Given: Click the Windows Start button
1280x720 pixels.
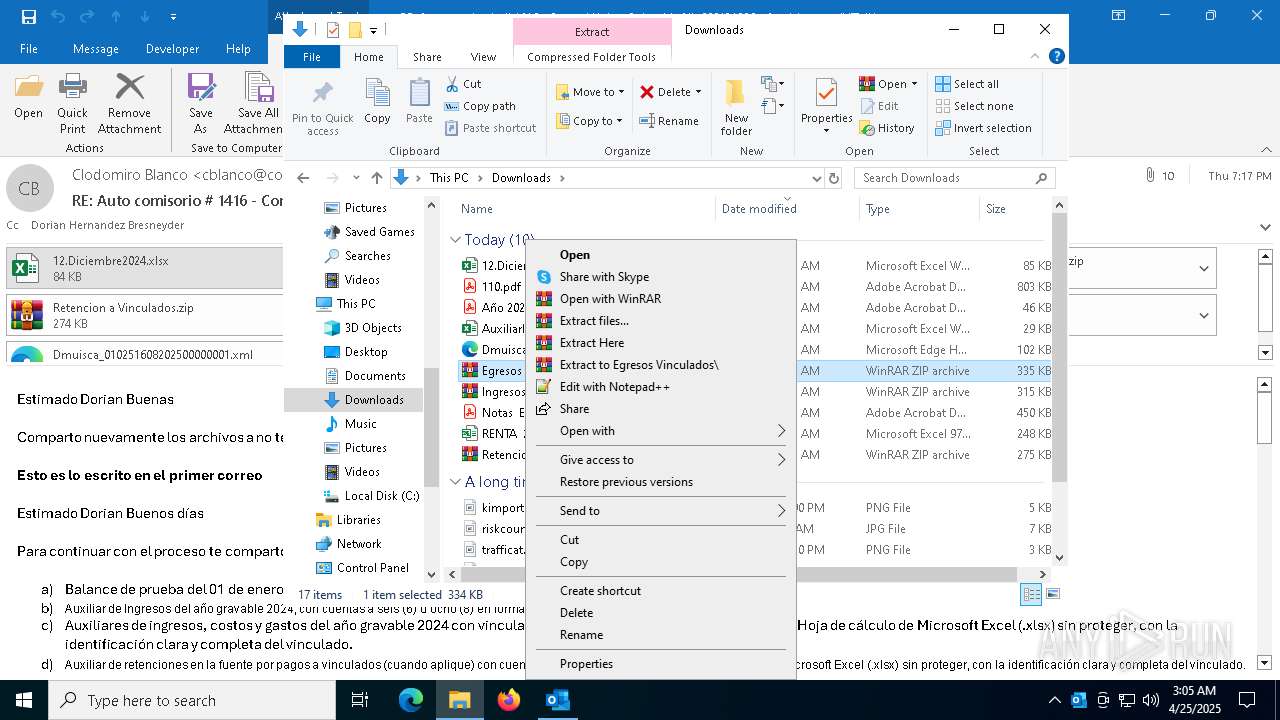Looking at the screenshot, I should pyautogui.click(x=24, y=700).
